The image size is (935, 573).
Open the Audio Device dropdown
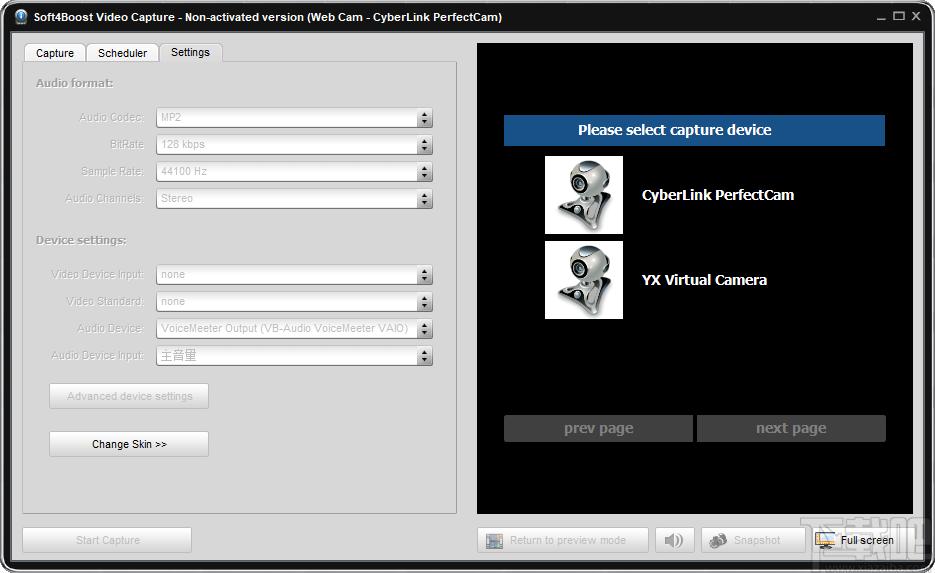(x=294, y=329)
